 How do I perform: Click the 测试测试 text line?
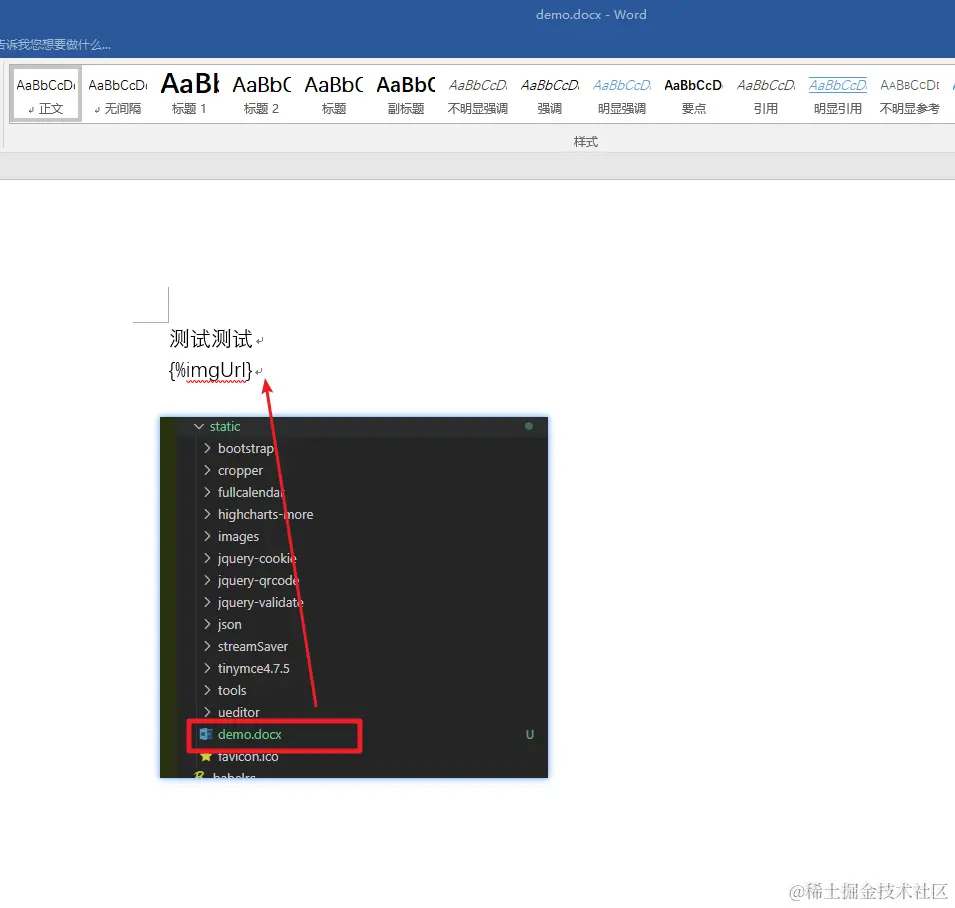point(211,339)
